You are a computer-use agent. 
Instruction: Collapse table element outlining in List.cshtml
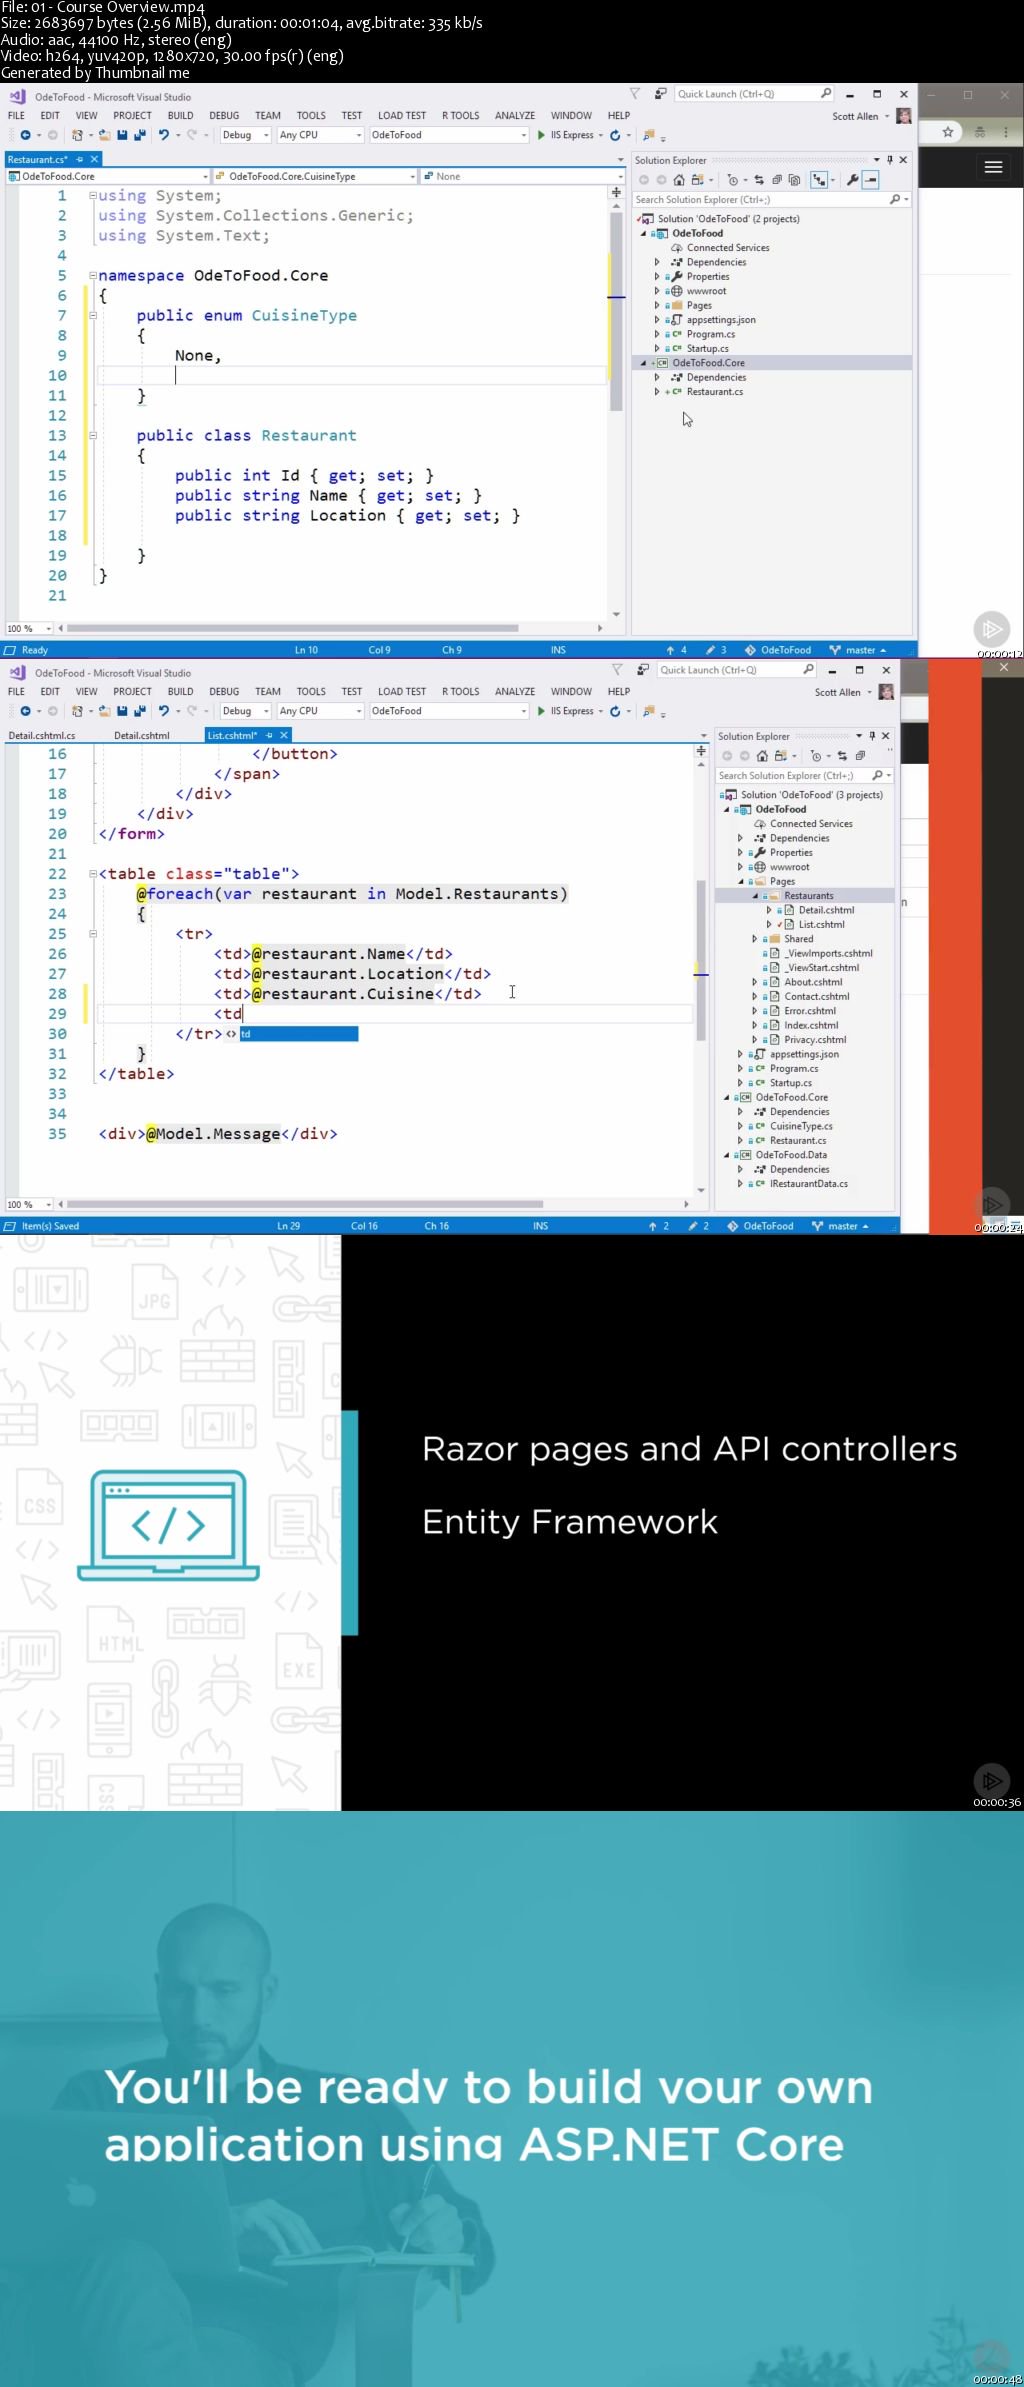[92, 874]
